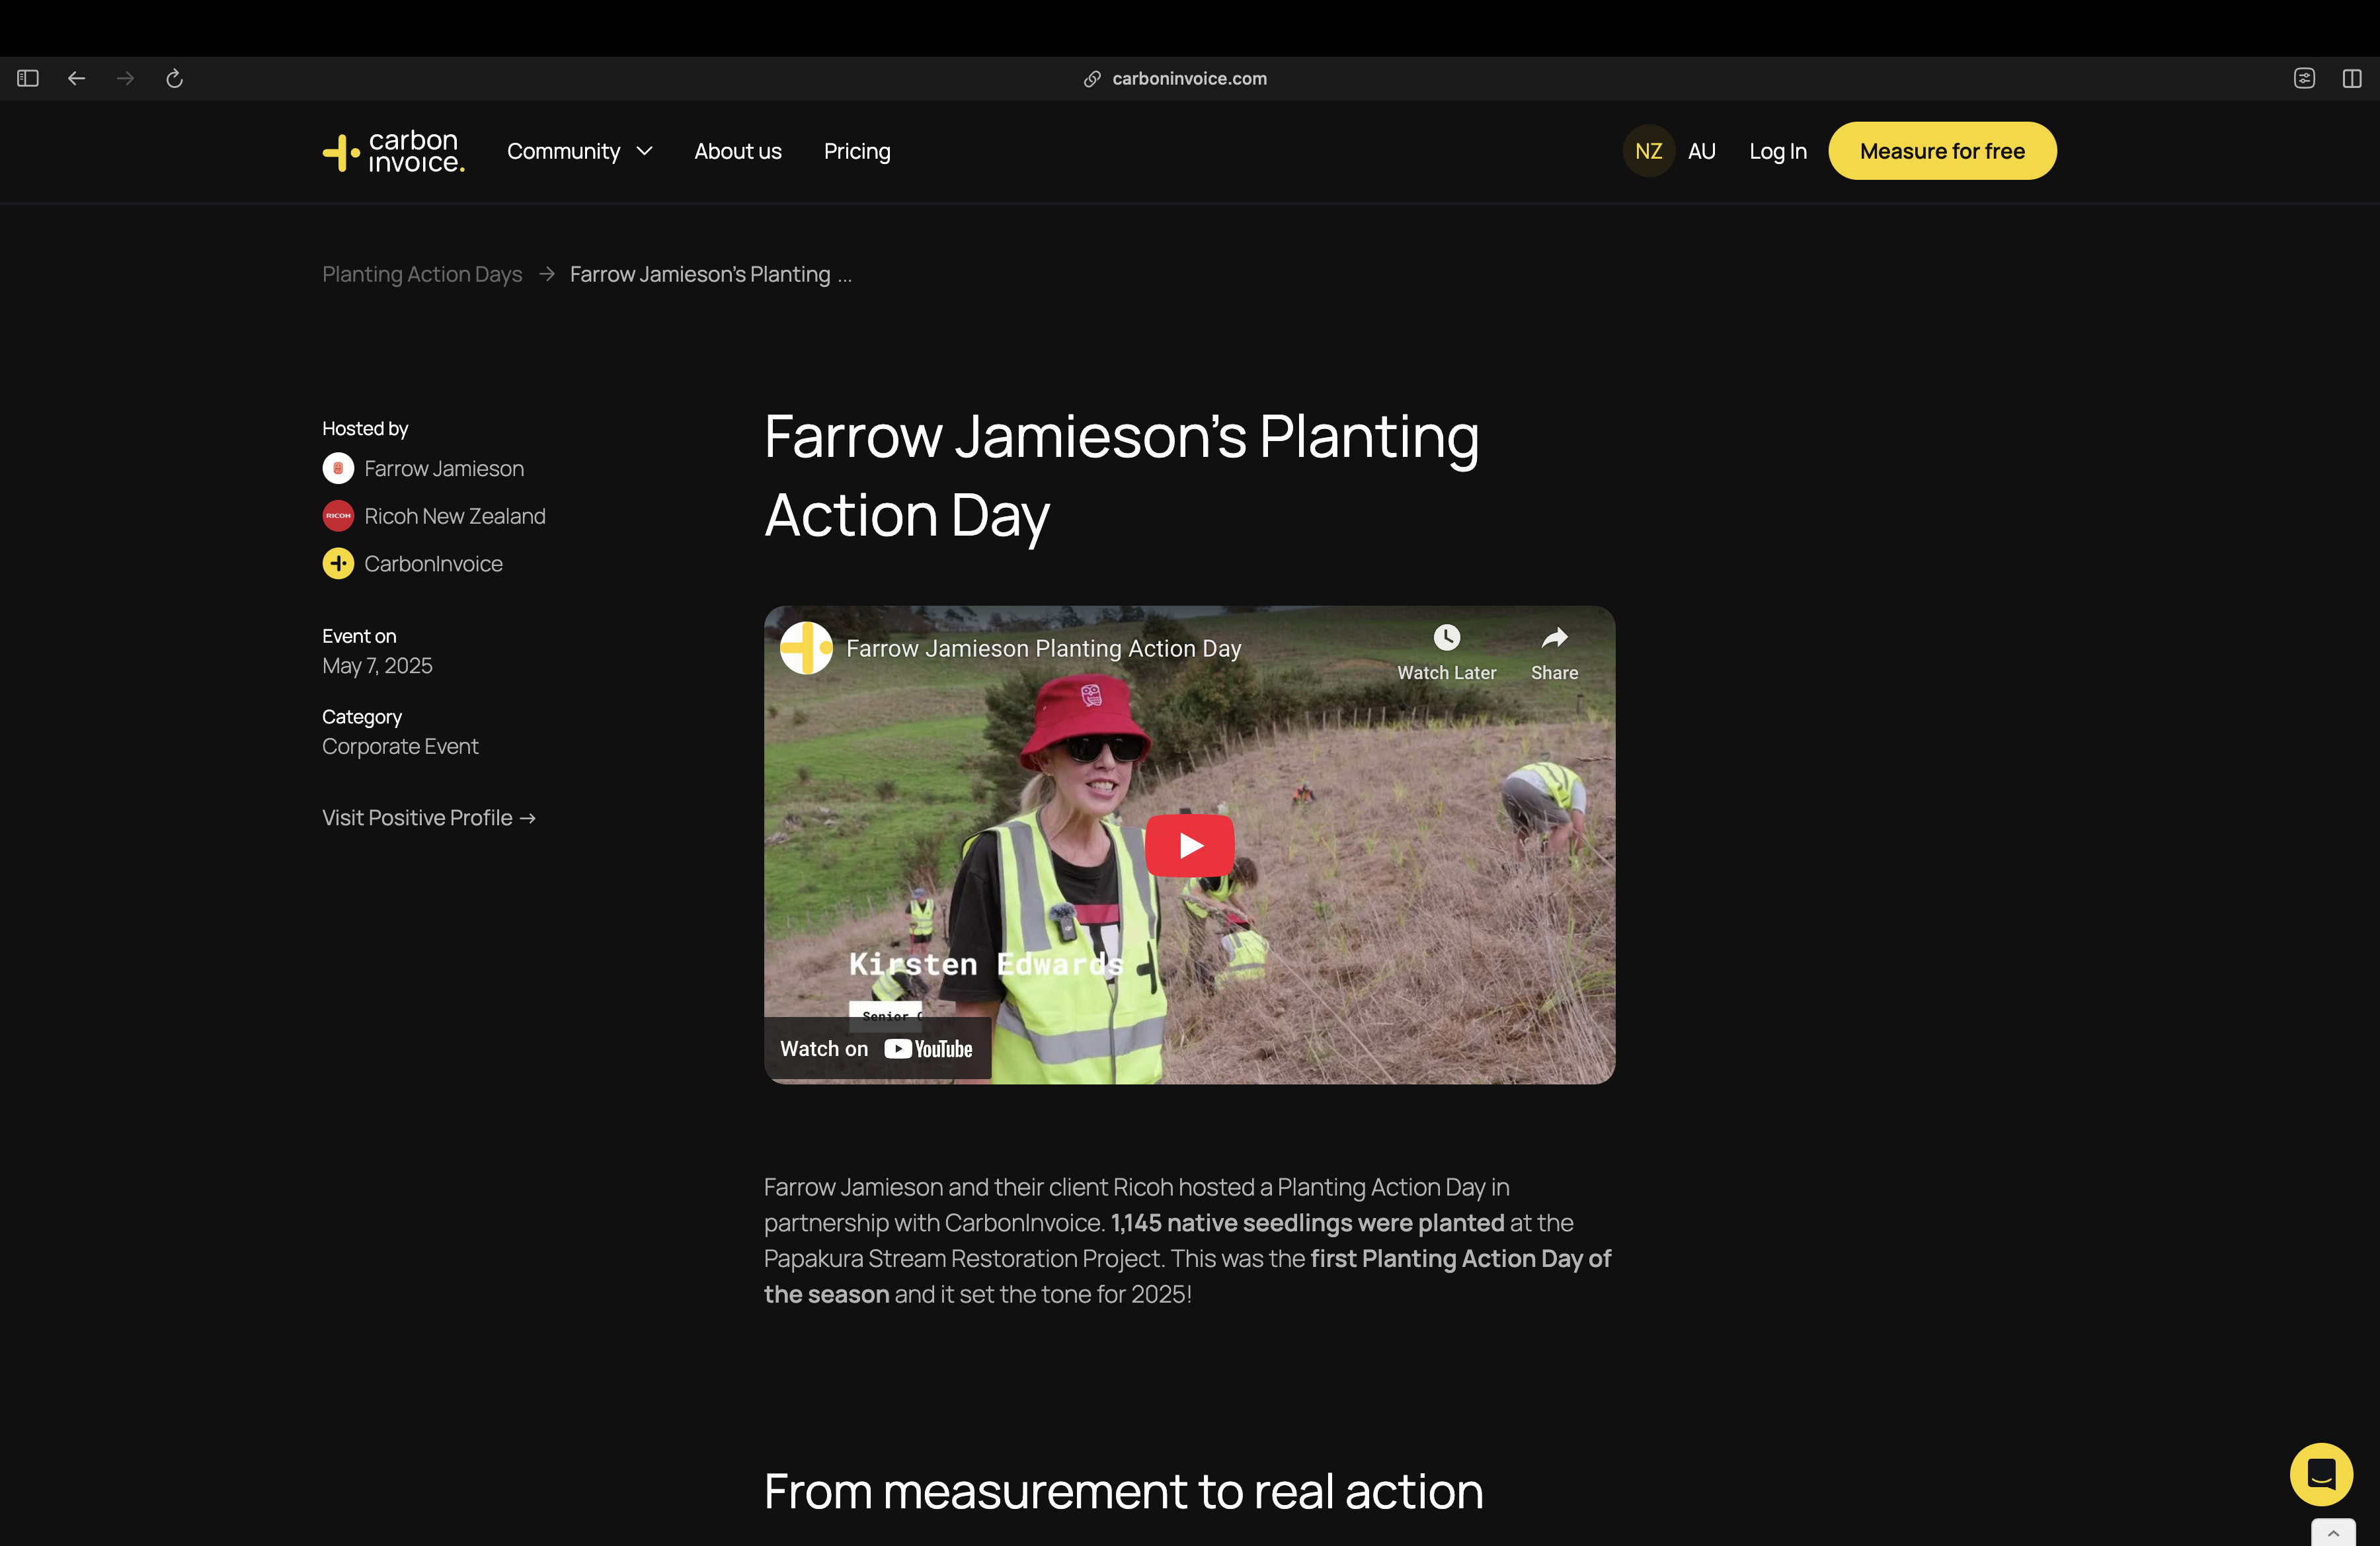Click the Share arrow on video

point(1554,638)
